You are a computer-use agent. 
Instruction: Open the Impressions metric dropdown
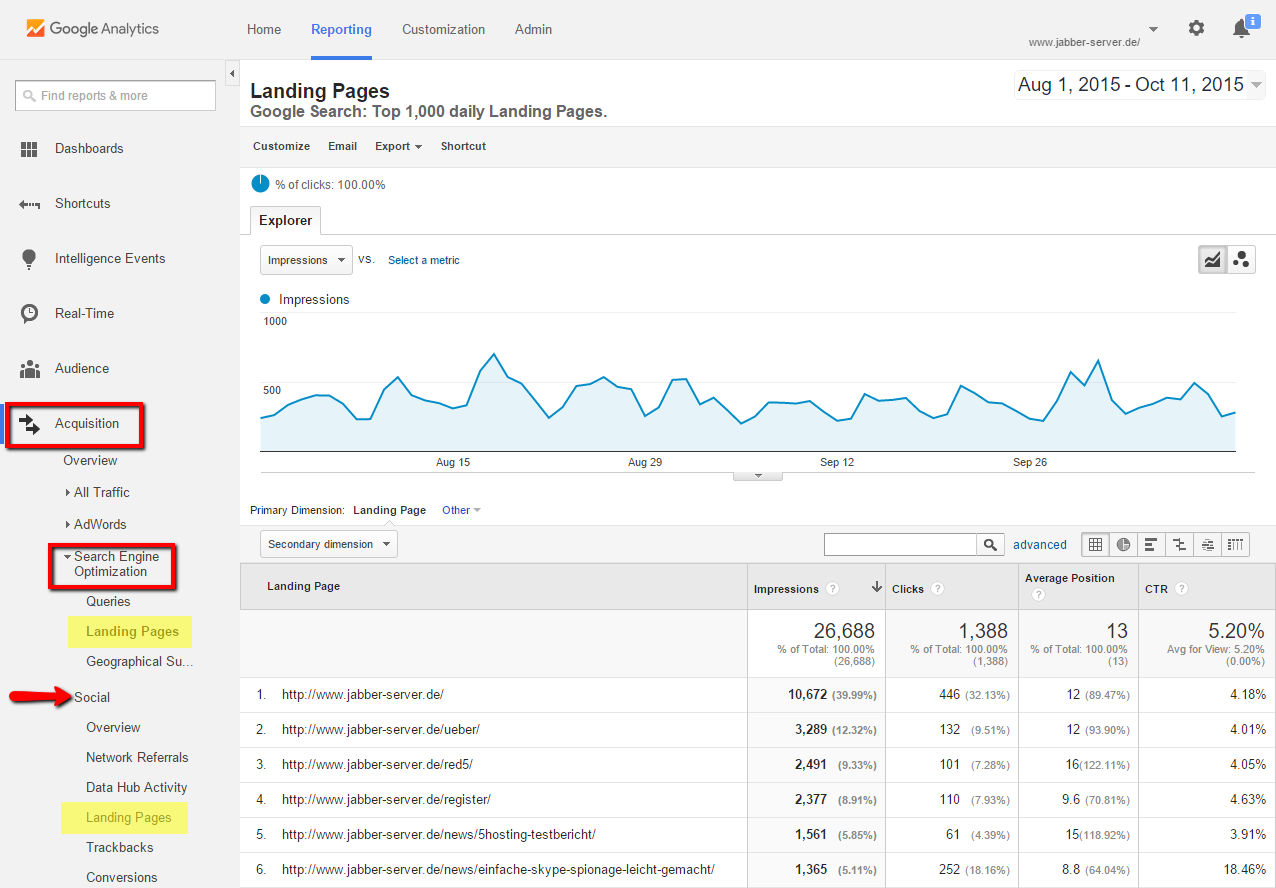click(x=306, y=260)
